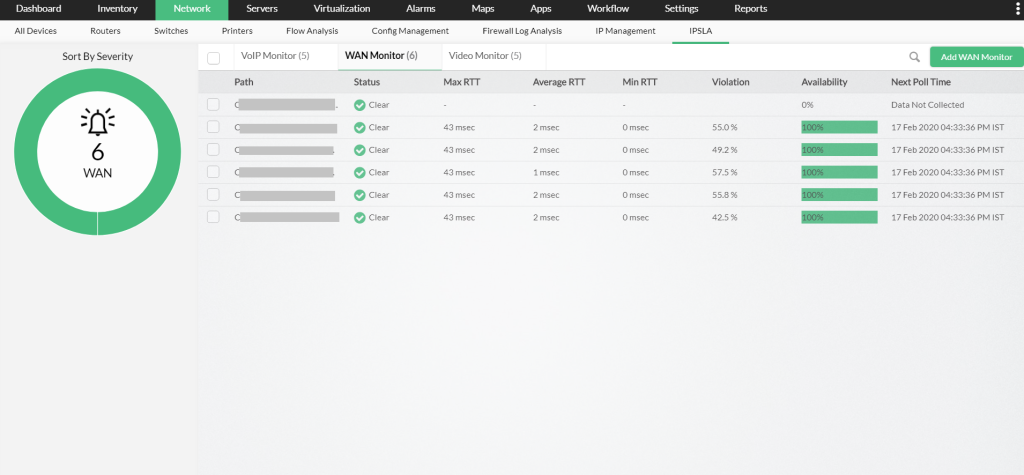The width and height of the screenshot is (1024, 475).
Task: Click Clear status icon in 55.0 % row
Action: (x=359, y=127)
